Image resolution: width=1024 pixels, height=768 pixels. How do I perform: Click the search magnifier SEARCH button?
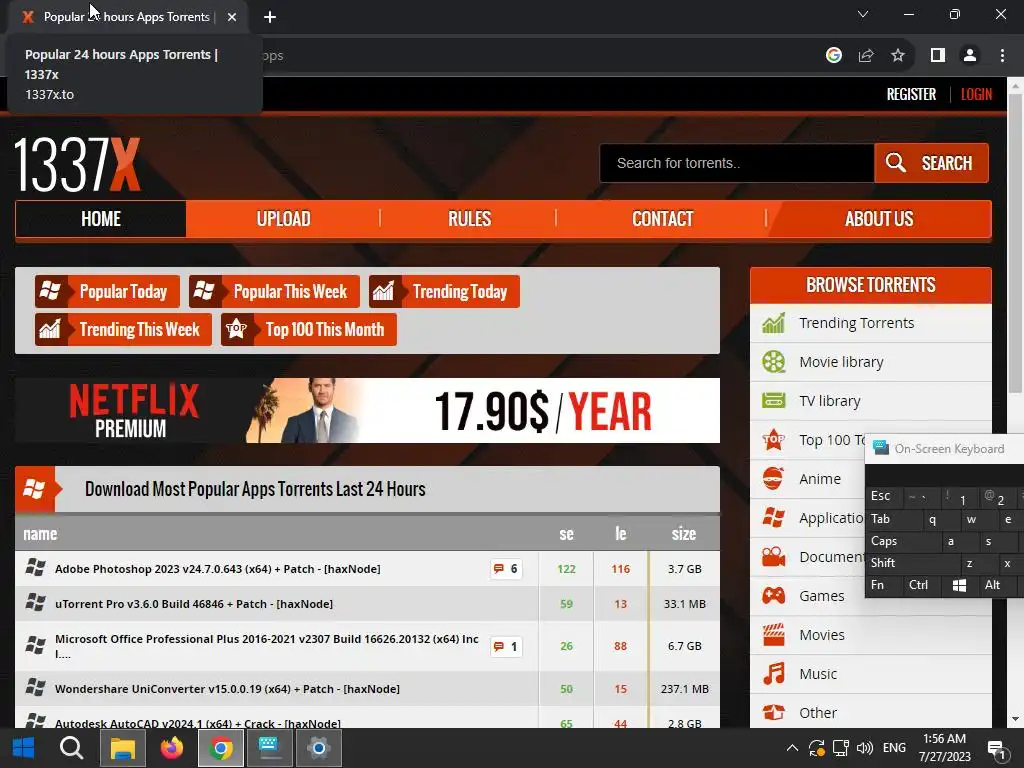click(x=931, y=163)
